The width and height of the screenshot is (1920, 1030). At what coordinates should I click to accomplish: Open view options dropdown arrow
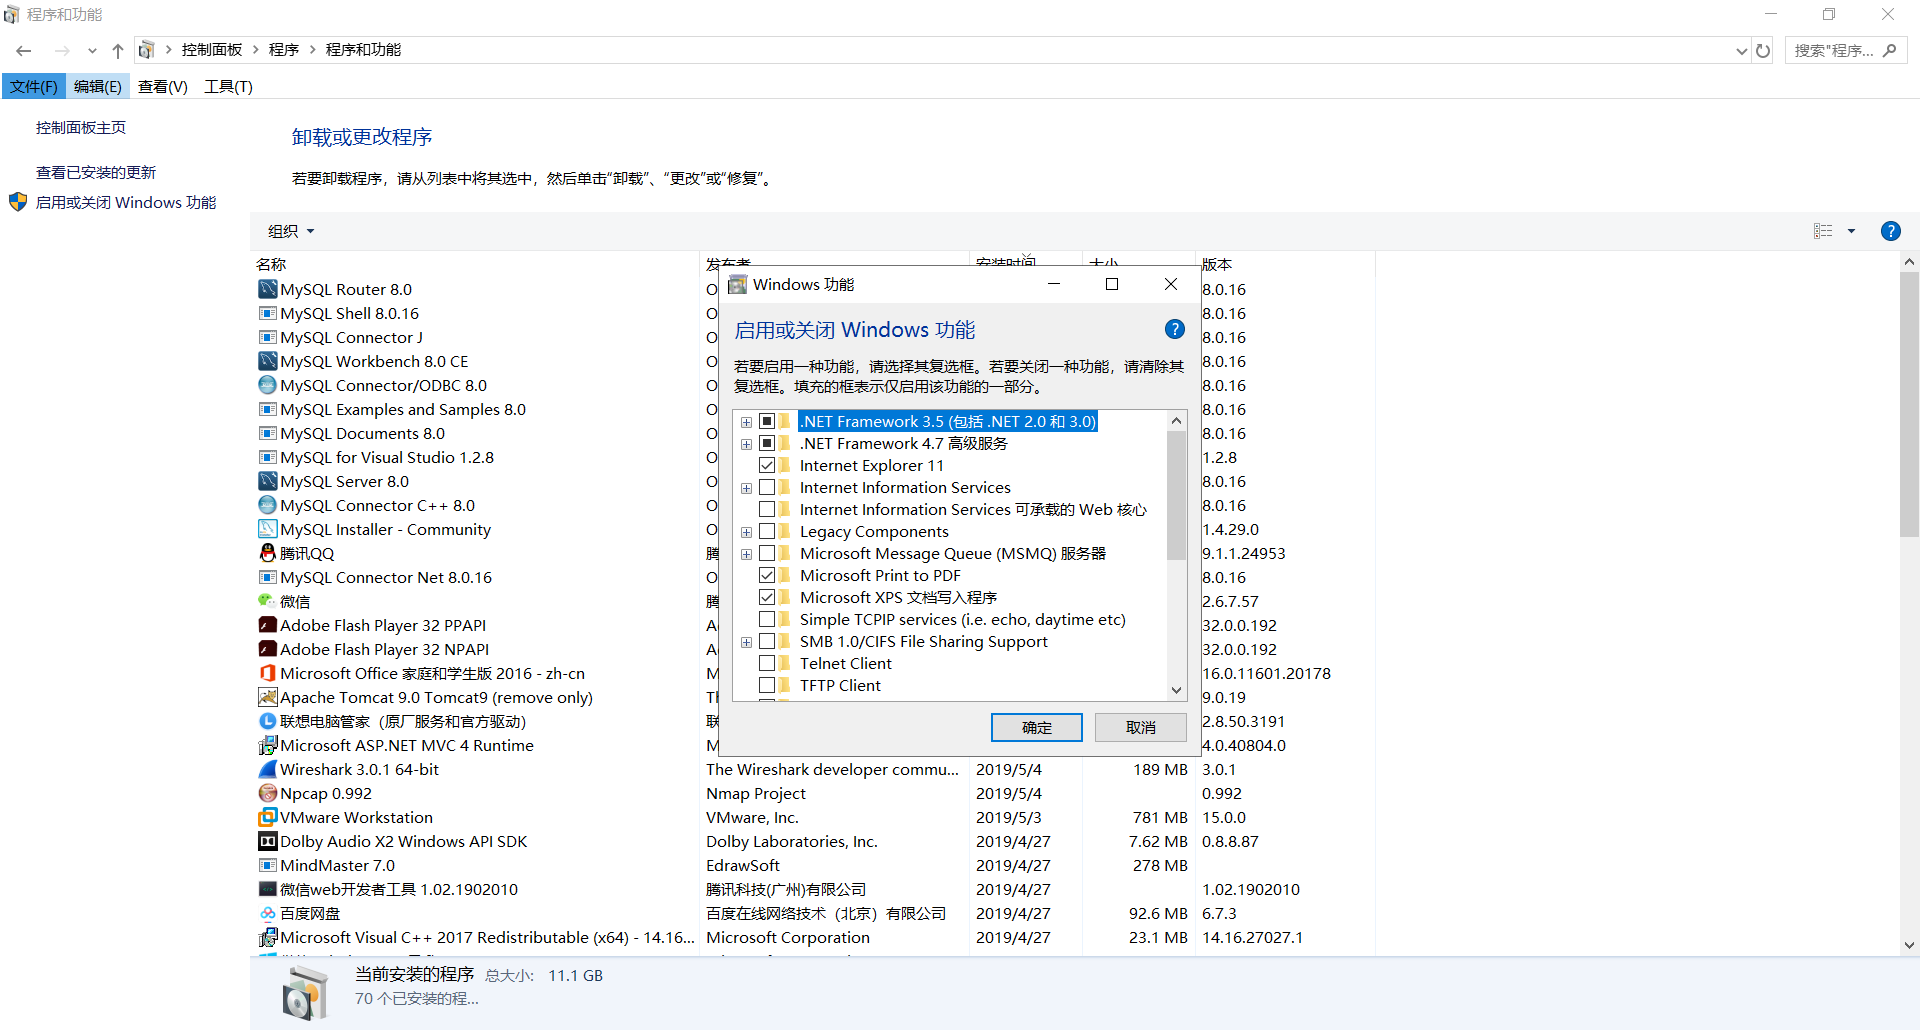click(x=1851, y=231)
